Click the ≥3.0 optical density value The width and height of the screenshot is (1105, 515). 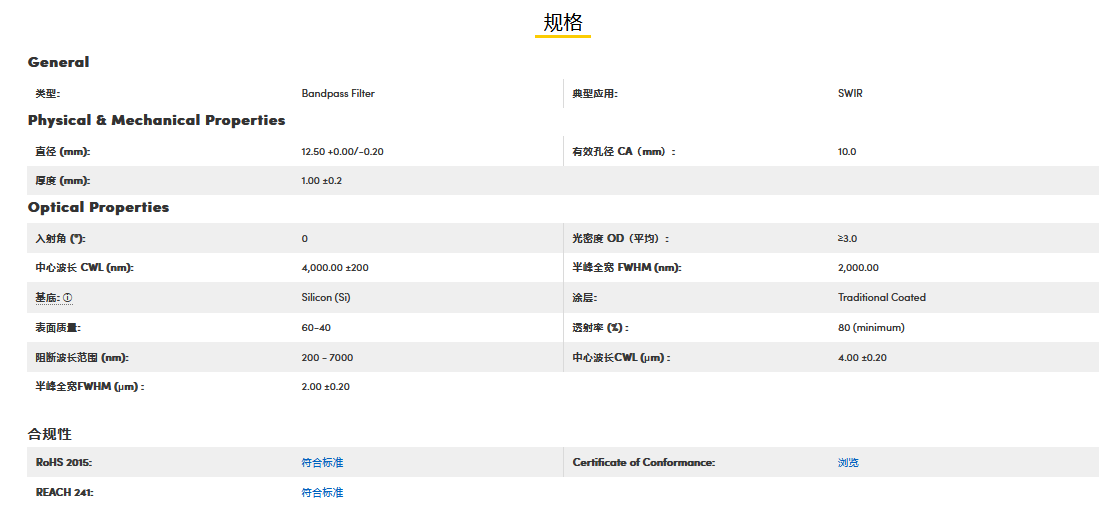coord(847,238)
